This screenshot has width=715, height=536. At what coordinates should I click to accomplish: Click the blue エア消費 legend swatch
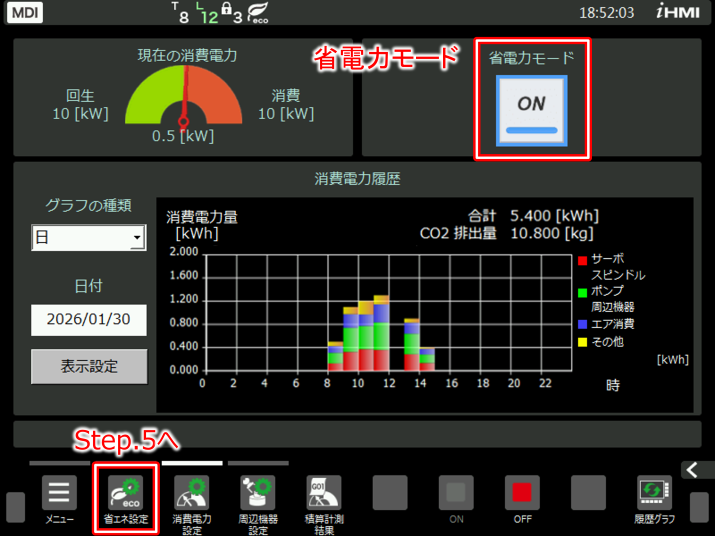582,324
